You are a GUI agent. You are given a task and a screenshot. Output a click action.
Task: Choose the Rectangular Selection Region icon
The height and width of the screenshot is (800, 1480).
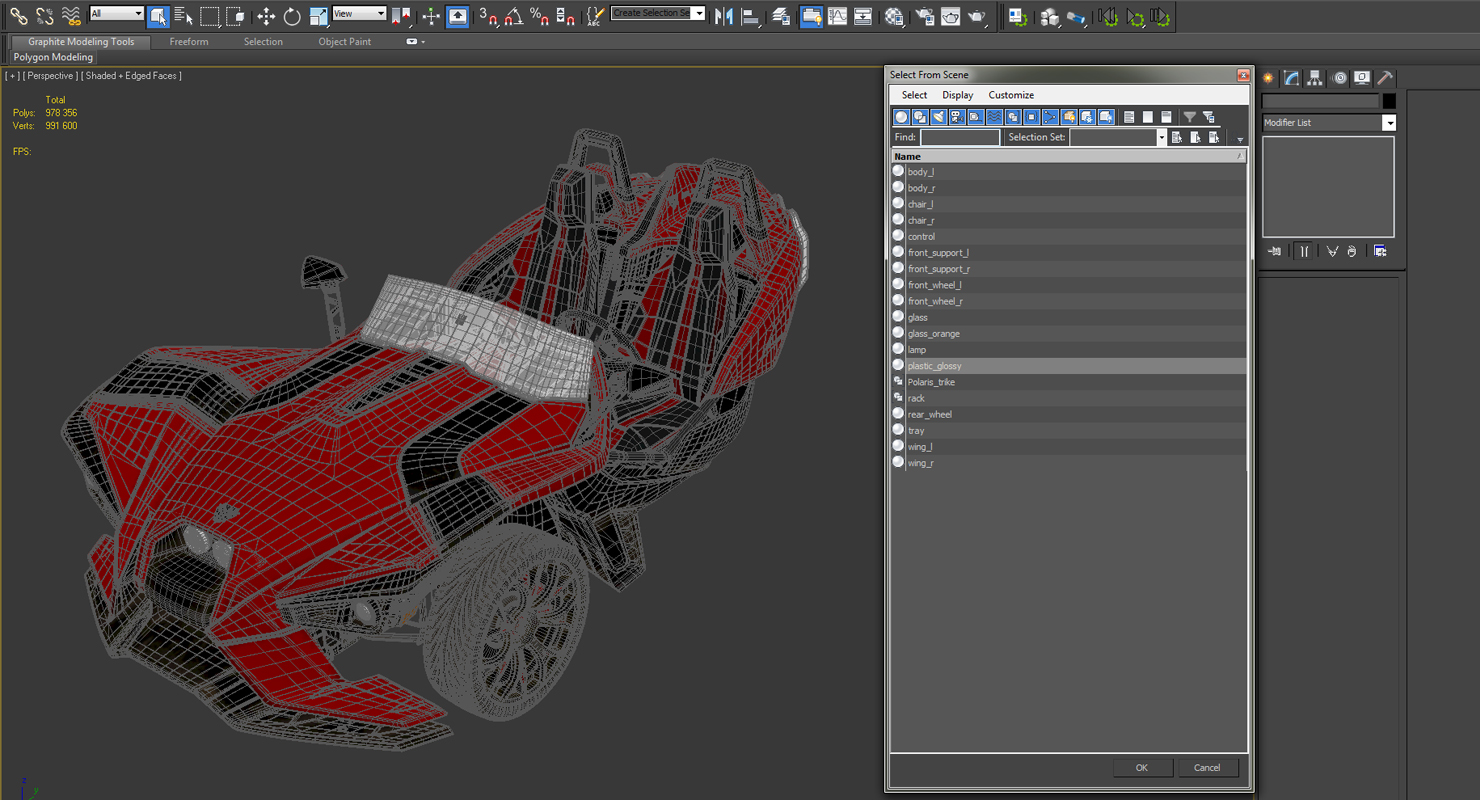click(210, 16)
